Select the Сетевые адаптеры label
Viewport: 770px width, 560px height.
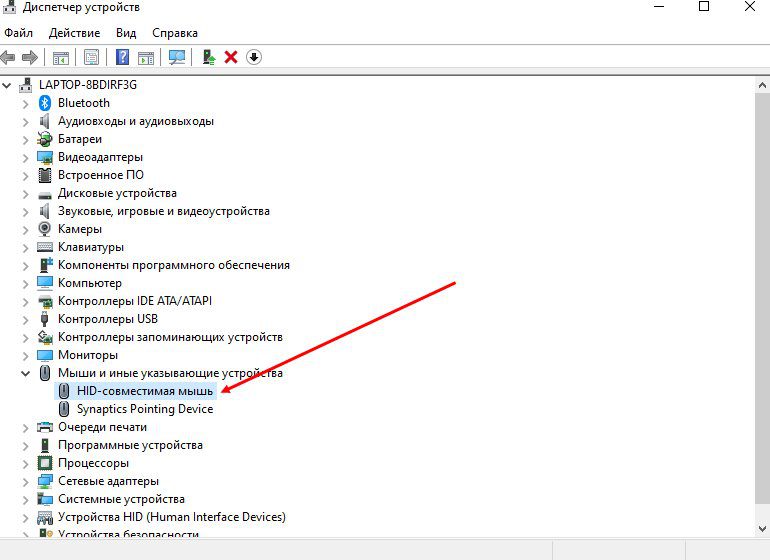tap(108, 481)
